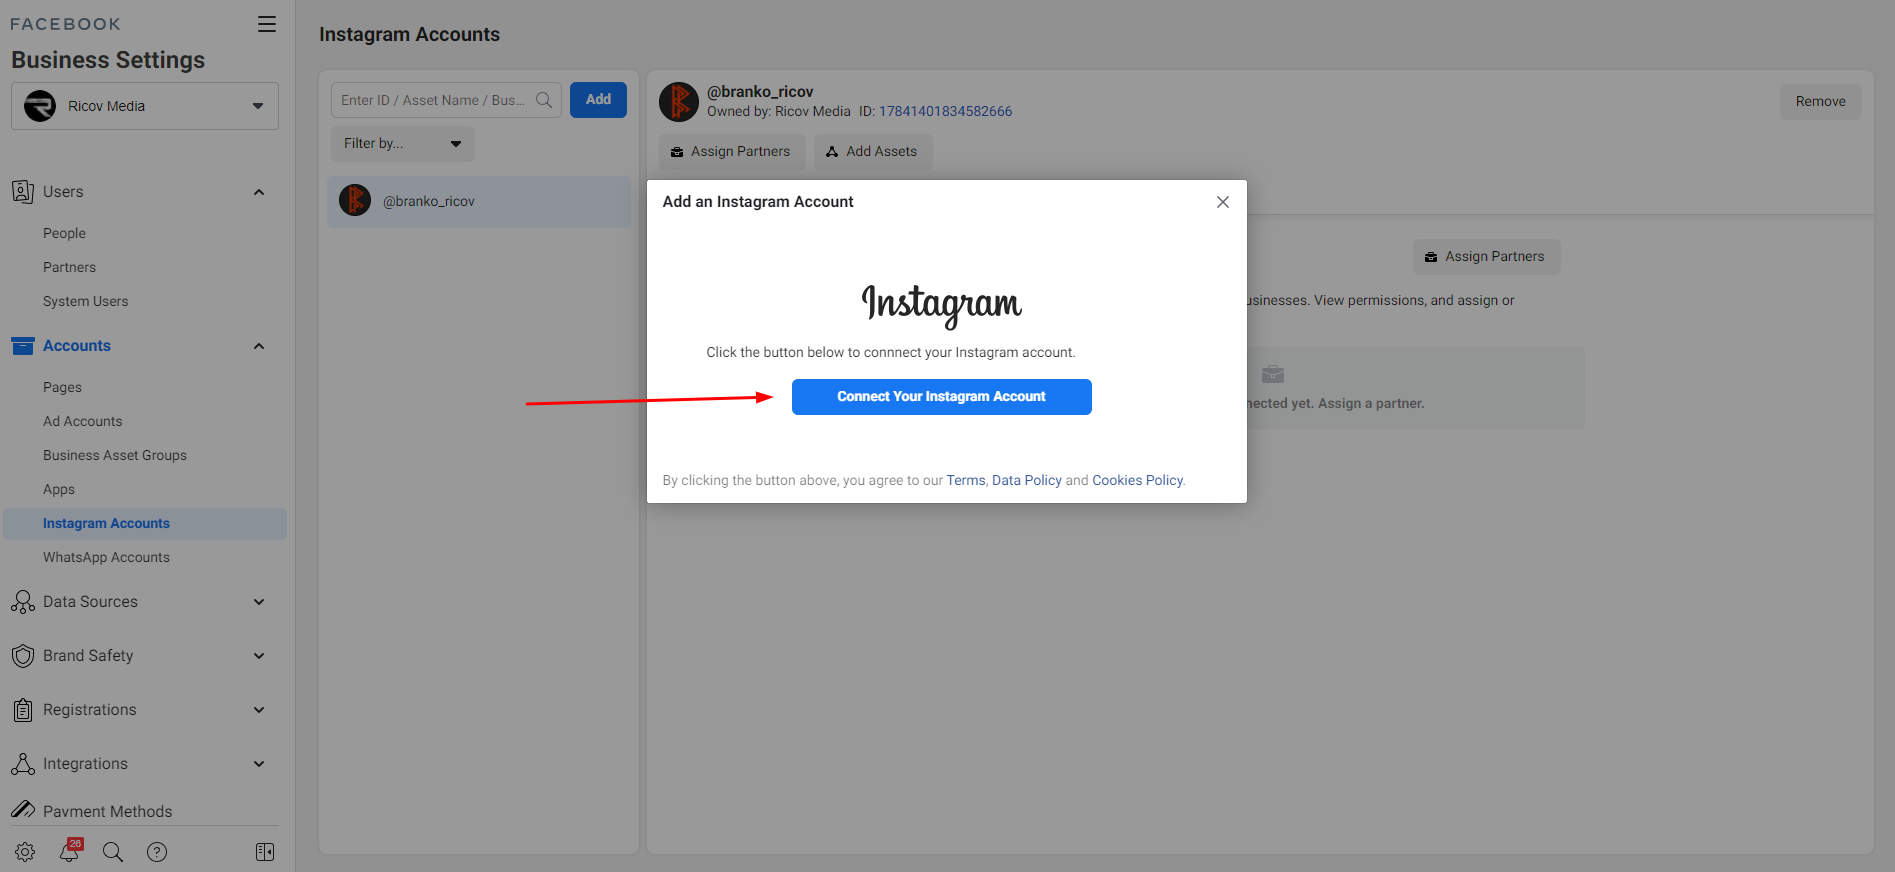Expand the Integrations section
This screenshot has width=1895, height=872.
[x=259, y=764]
